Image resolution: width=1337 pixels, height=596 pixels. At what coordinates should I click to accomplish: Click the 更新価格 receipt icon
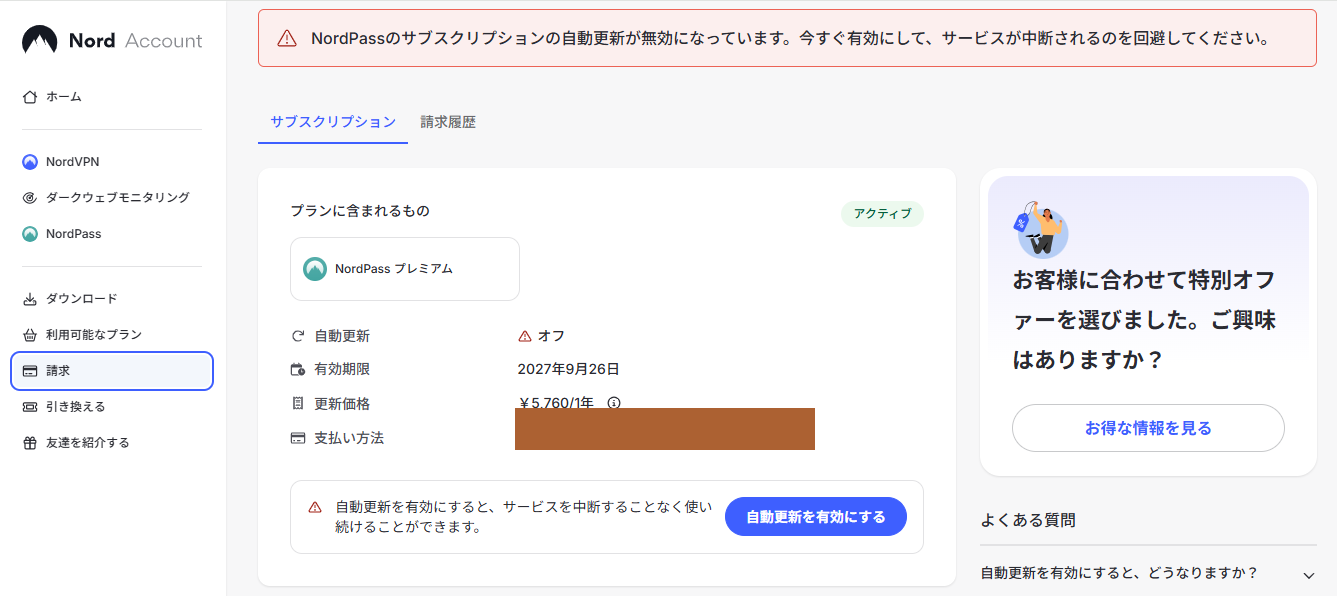pos(297,404)
